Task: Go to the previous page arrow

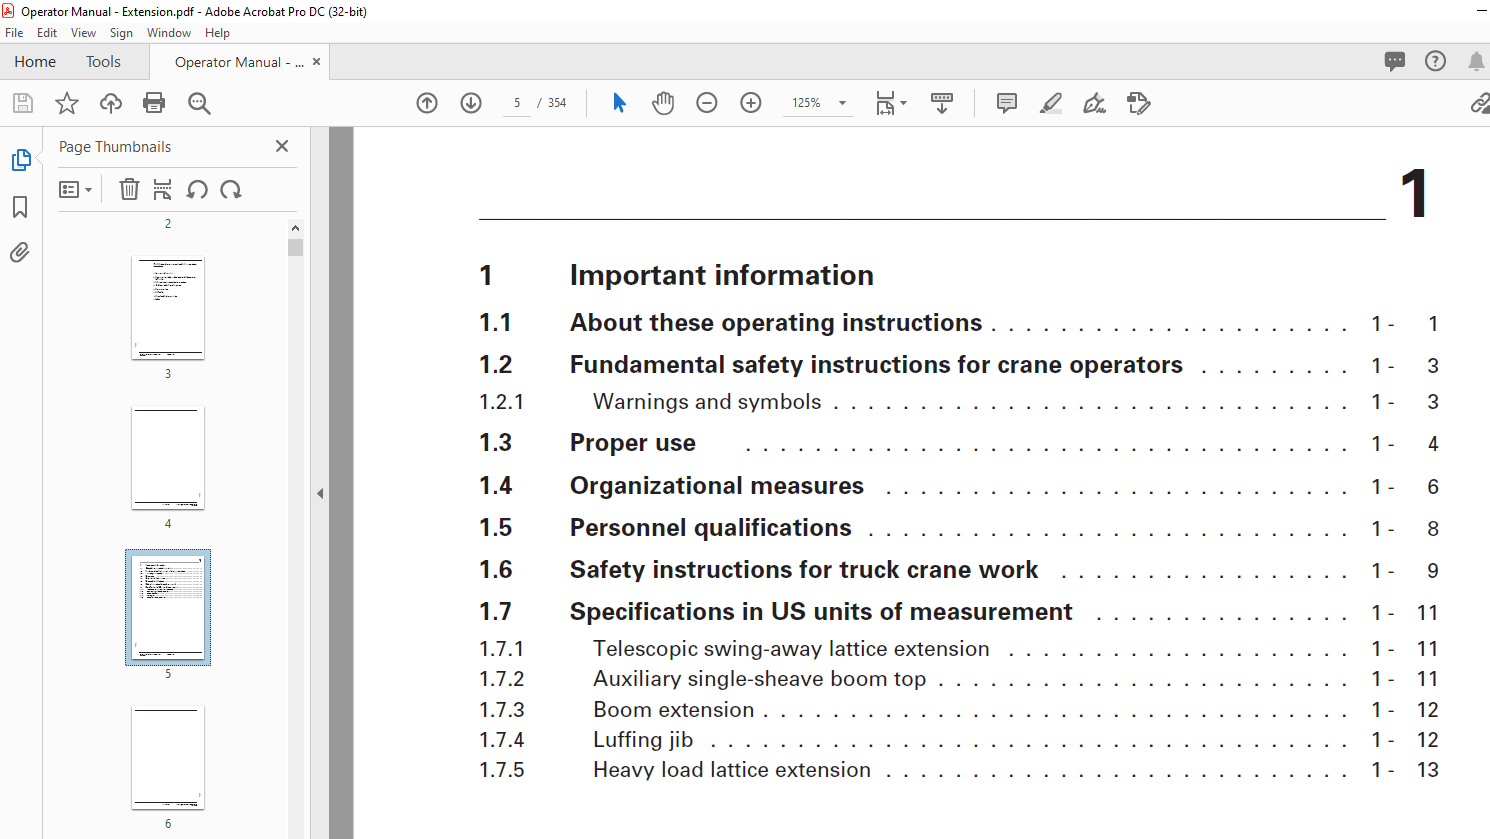Action: [x=427, y=103]
